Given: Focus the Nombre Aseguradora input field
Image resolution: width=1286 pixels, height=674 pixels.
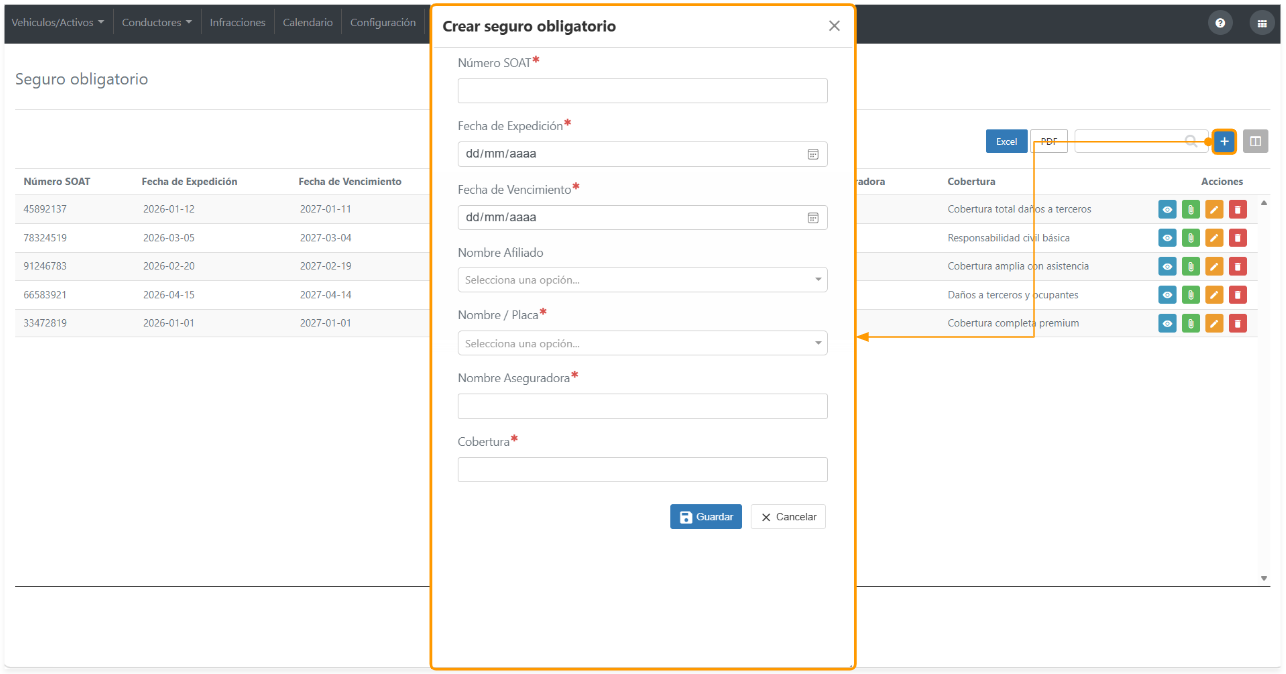Looking at the screenshot, I should click(x=643, y=406).
